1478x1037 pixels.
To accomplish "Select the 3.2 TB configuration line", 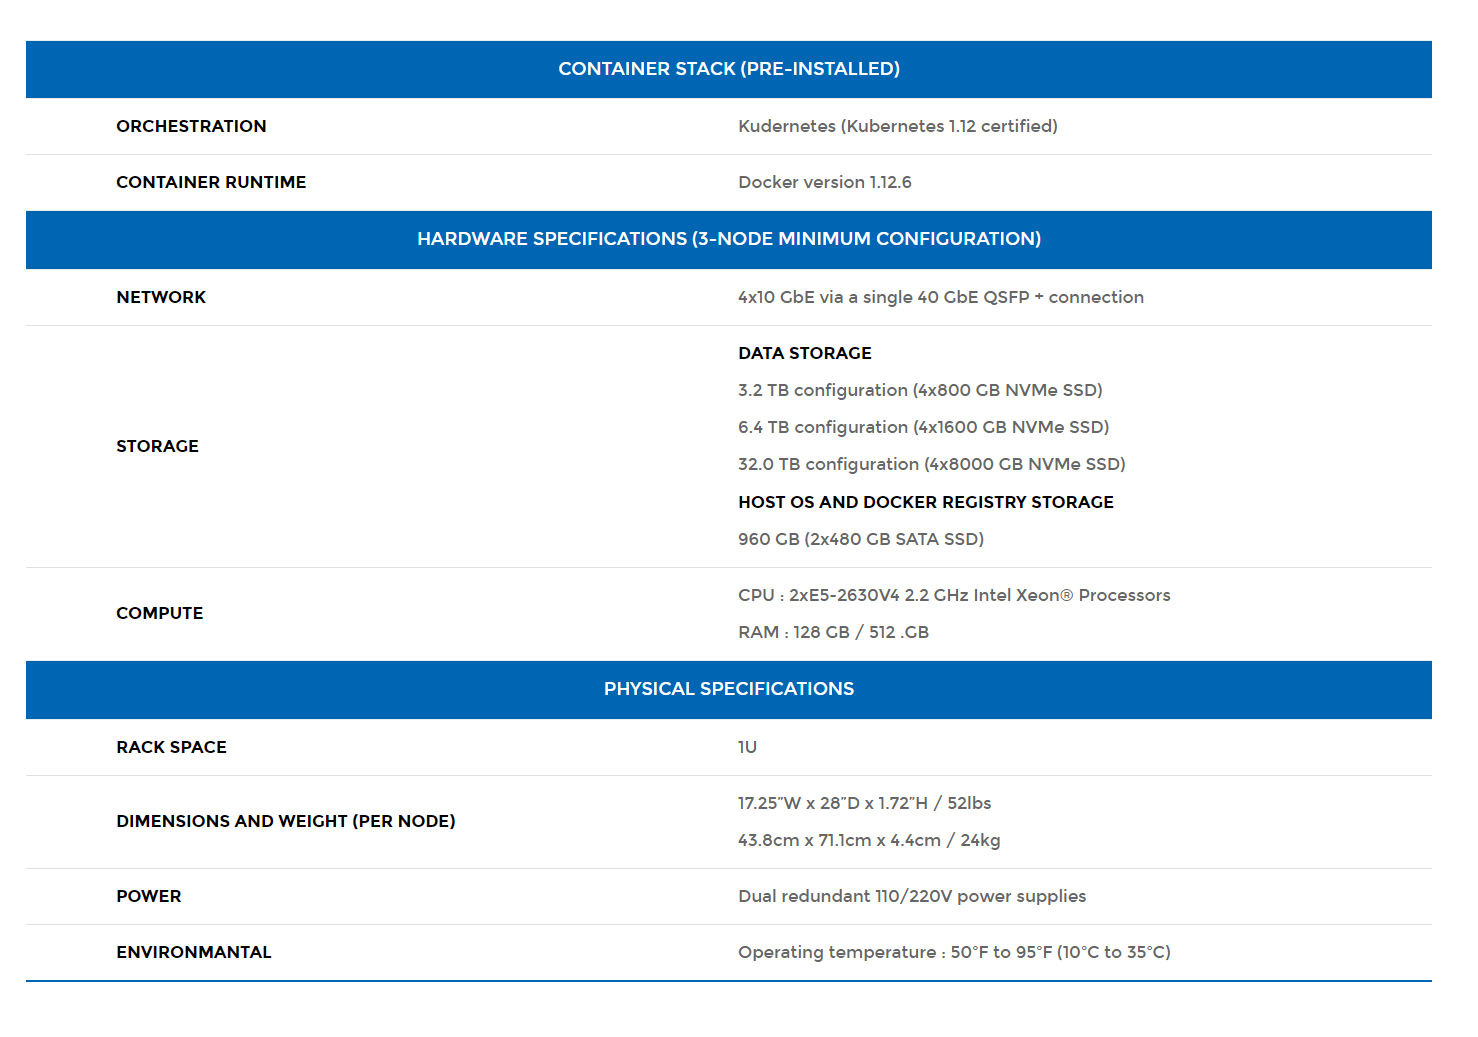I will pos(920,390).
